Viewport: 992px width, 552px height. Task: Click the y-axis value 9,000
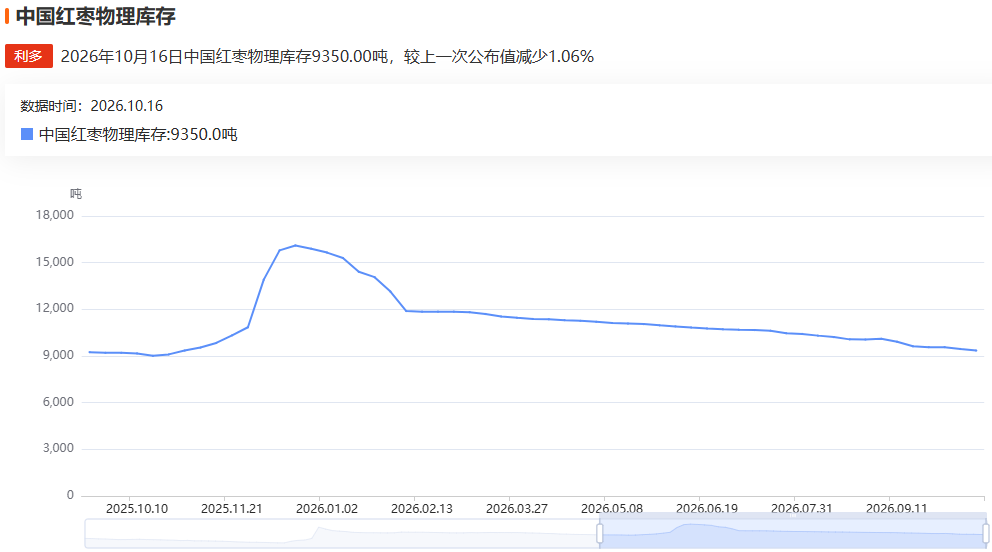58,355
